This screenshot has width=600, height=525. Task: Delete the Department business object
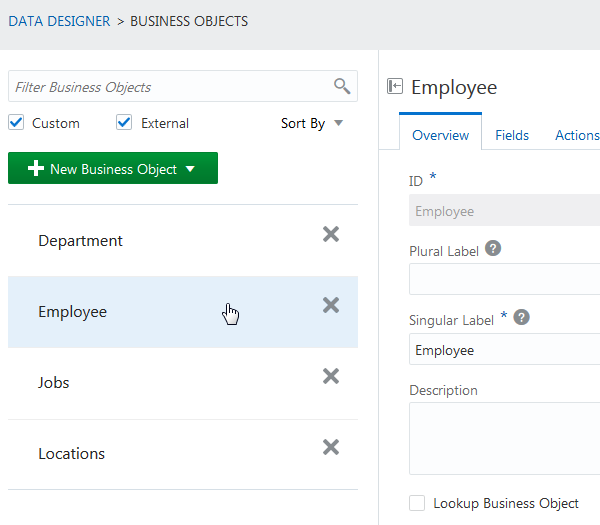[331, 234]
